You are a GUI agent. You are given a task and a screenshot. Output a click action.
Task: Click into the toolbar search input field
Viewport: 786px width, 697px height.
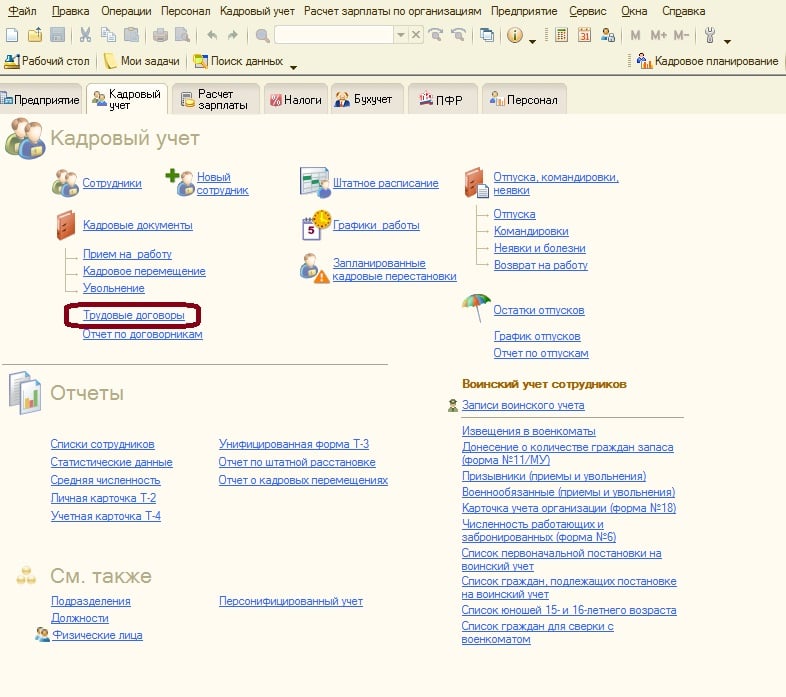click(334, 35)
